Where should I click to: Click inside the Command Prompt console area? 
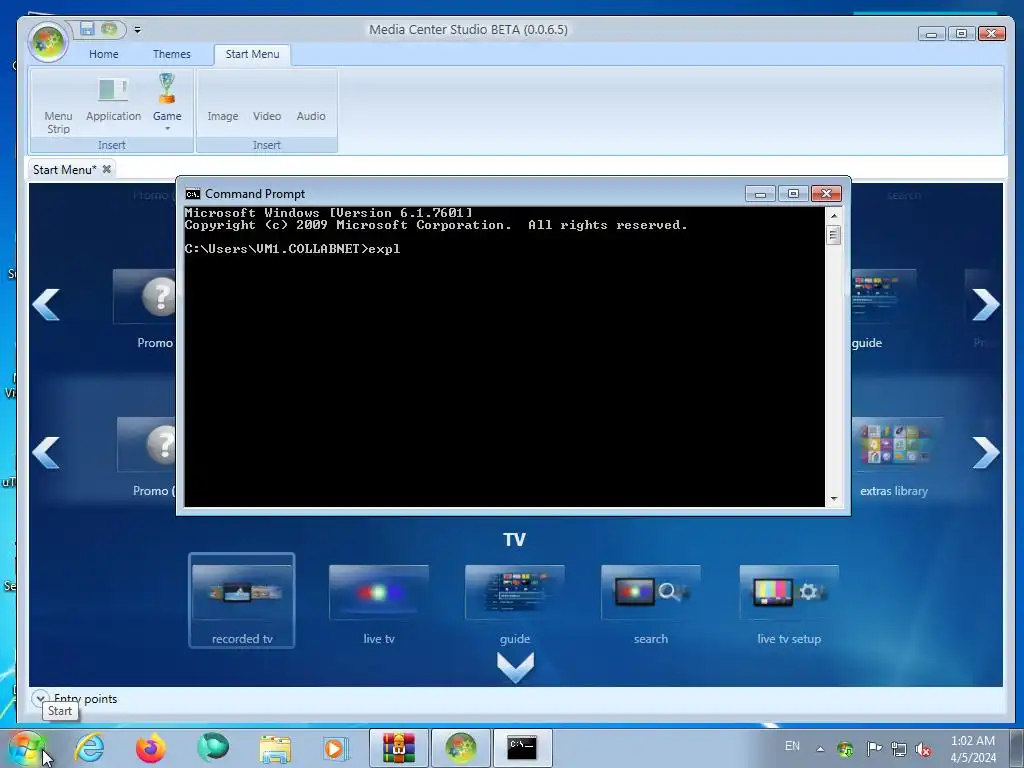click(x=504, y=356)
